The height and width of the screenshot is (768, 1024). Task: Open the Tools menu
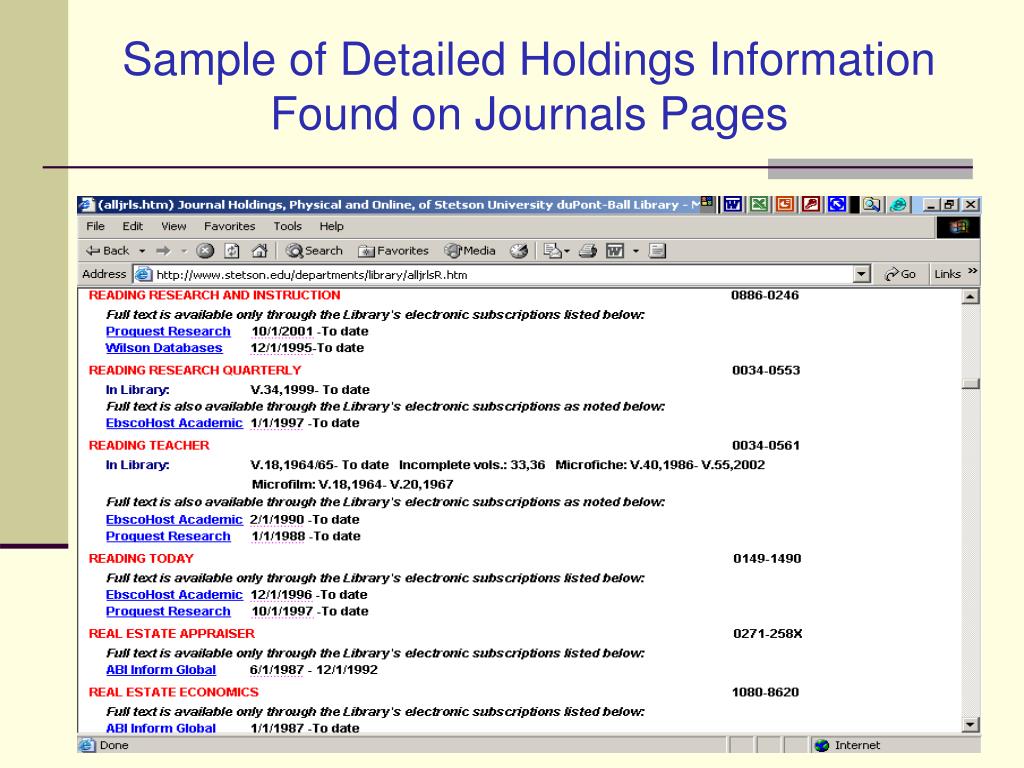(287, 227)
